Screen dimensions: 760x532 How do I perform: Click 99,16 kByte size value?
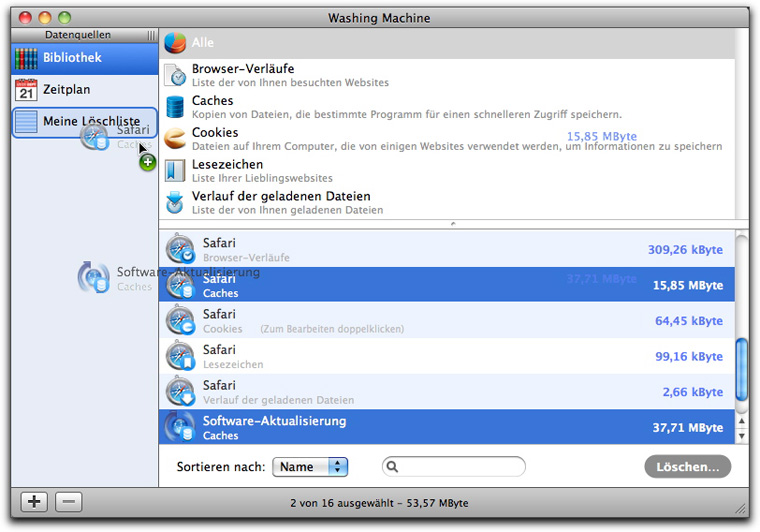pos(689,357)
